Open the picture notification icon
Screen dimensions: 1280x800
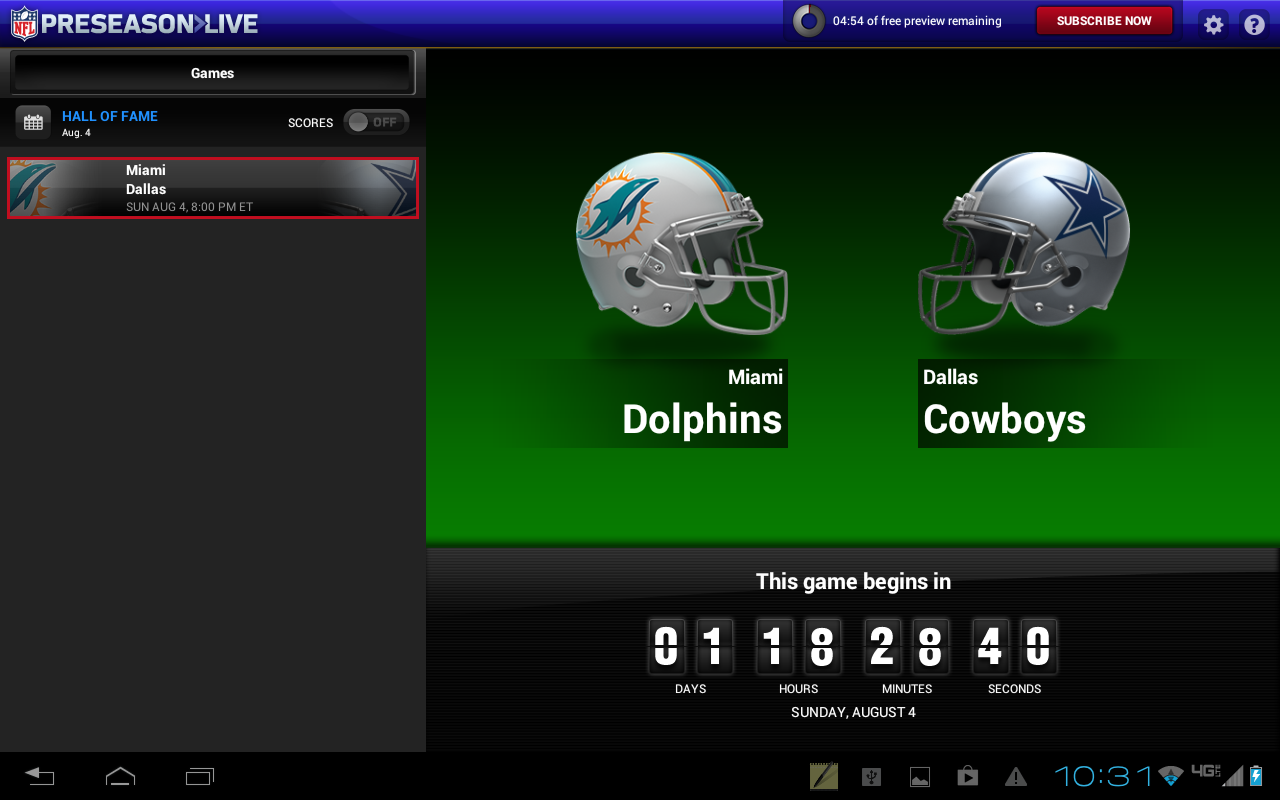920,777
